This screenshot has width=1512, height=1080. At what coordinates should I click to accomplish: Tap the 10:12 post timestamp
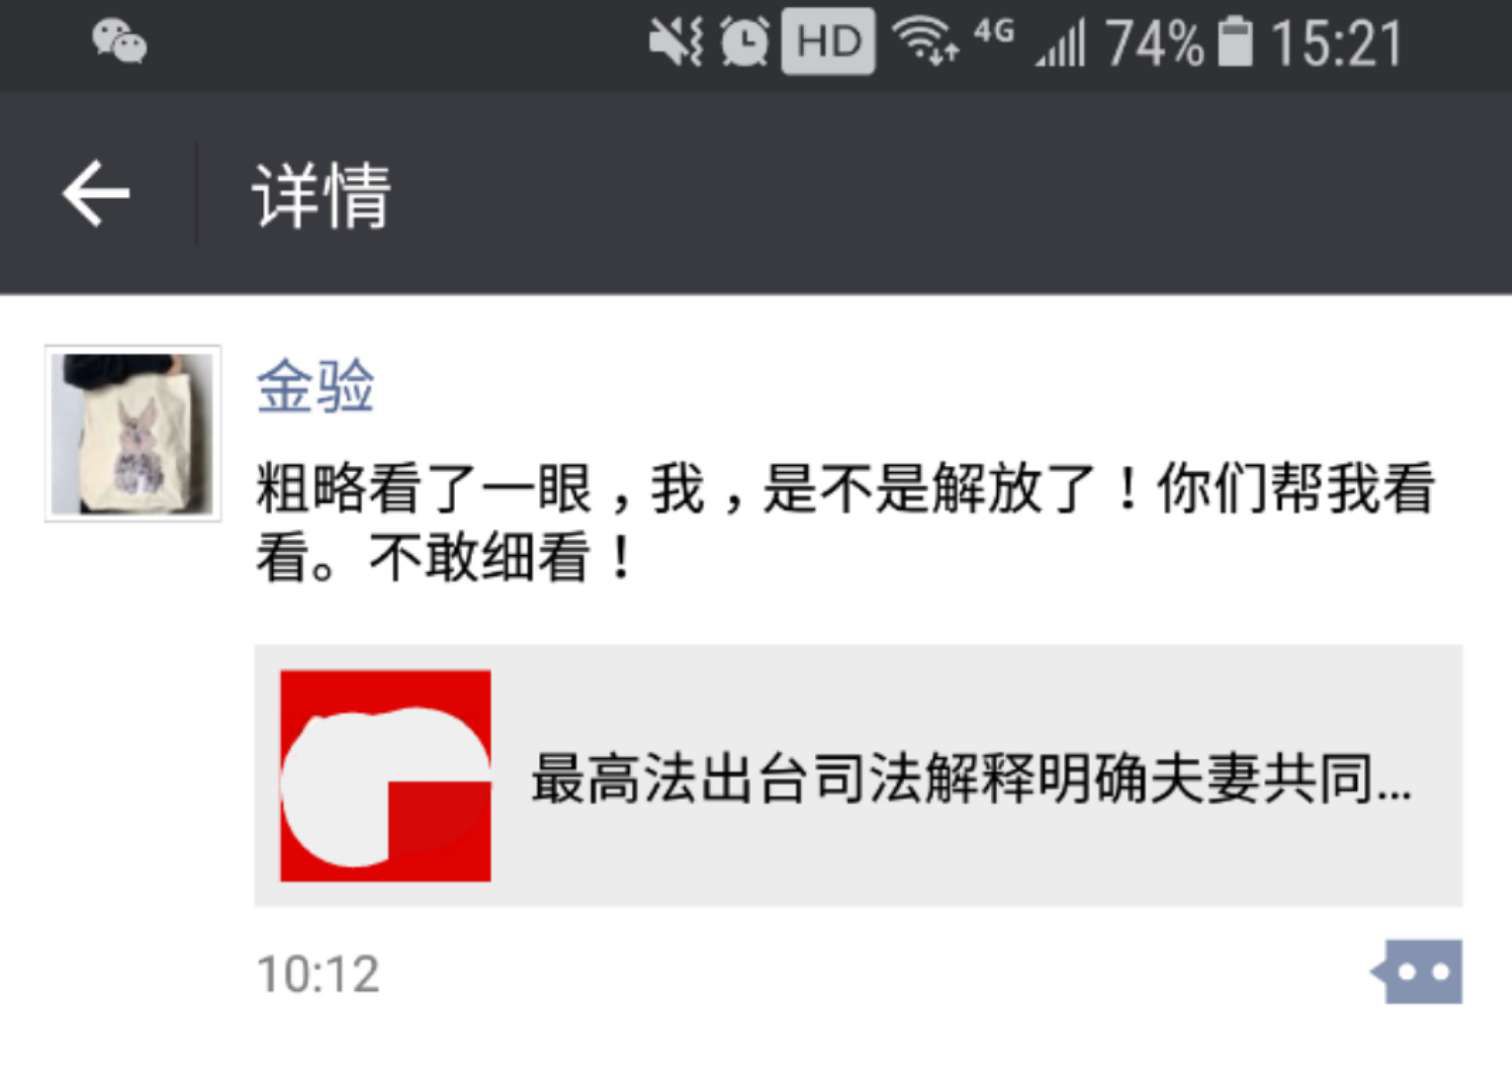click(318, 974)
